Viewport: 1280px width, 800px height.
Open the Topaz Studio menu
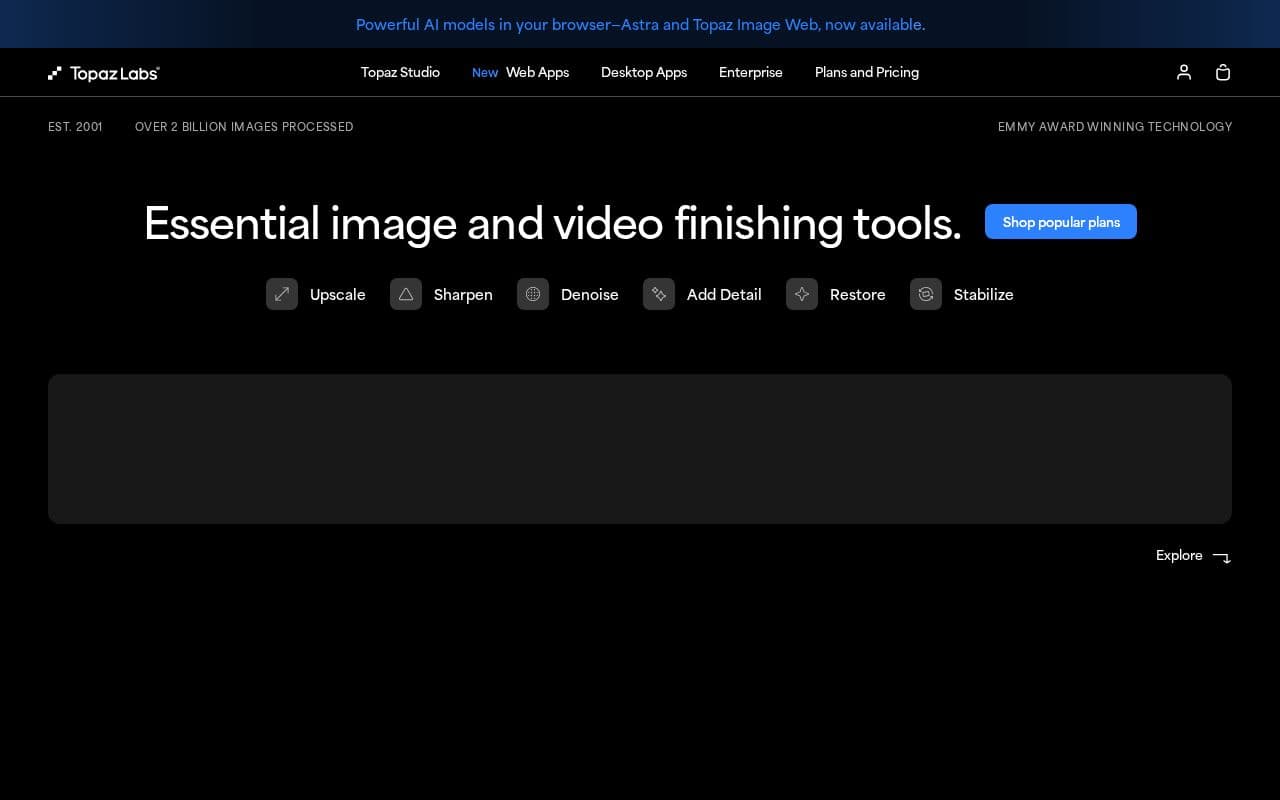point(400,72)
